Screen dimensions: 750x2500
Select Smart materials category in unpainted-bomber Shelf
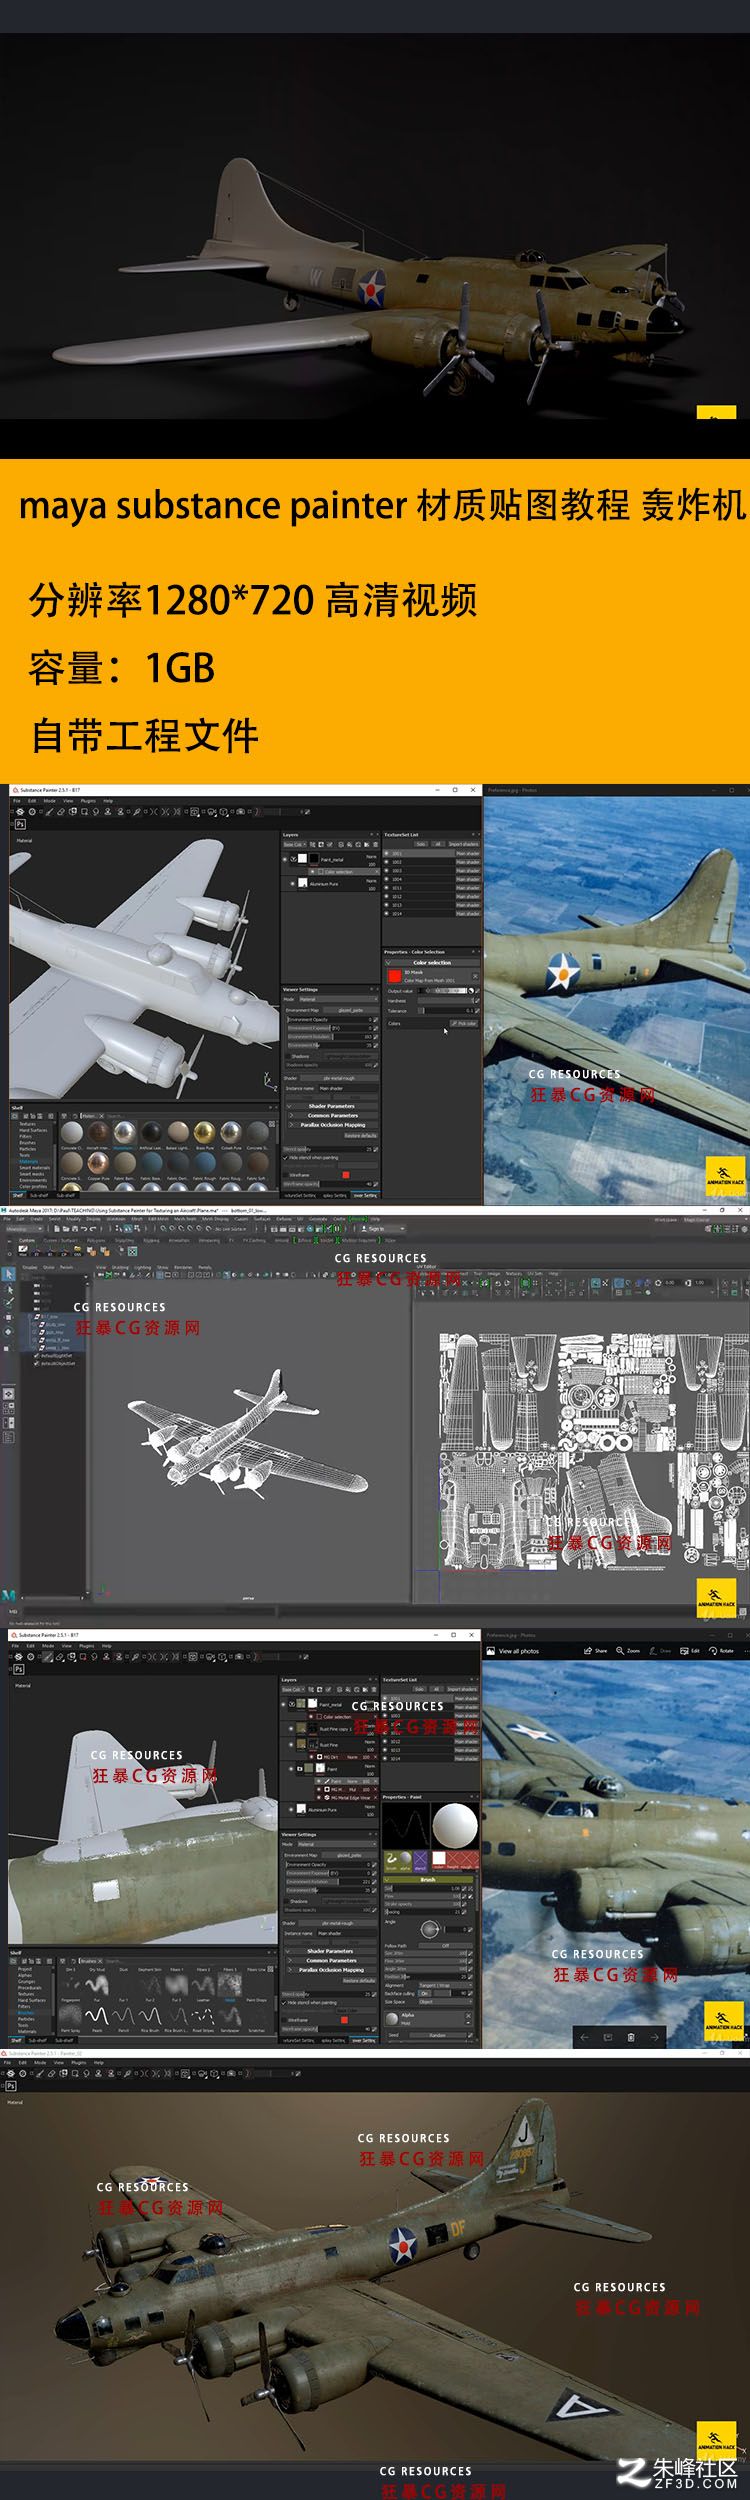[x=35, y=1168]
